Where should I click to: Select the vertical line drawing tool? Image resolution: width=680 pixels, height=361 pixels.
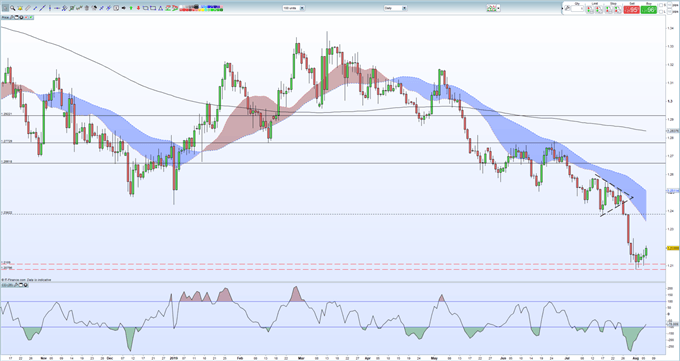(50, 8)
